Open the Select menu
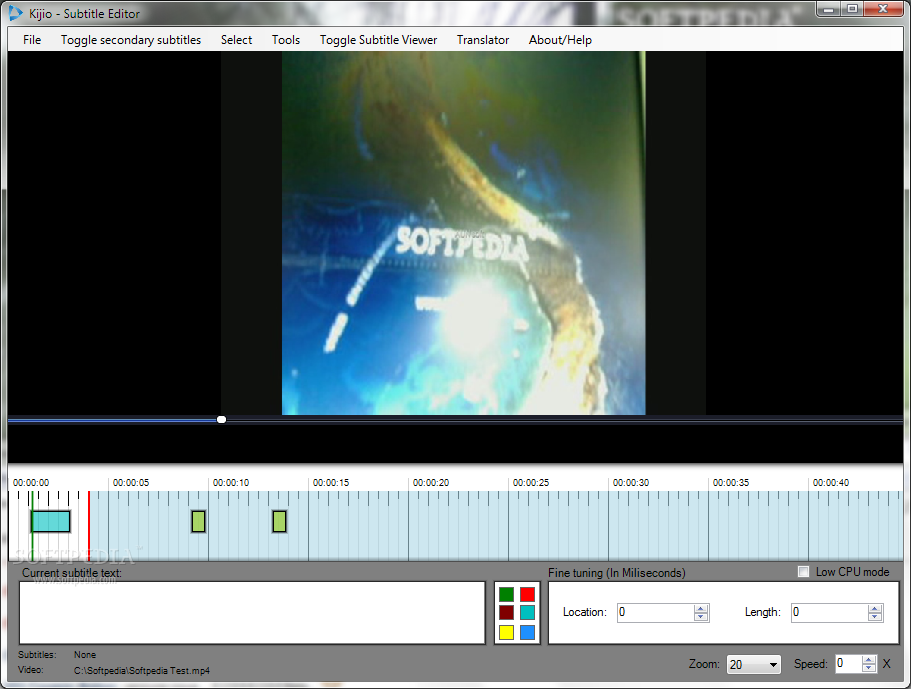911x689 pixels. click(x=236, y=40)
